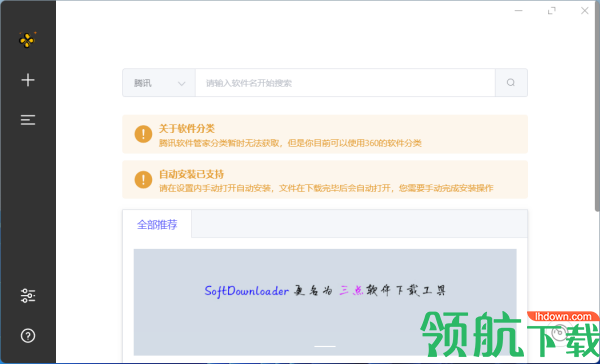Click warning icon beside 自动安装已支持
Image resolution: width=600 pixels, height=364 pixels.
pos(143,180)
